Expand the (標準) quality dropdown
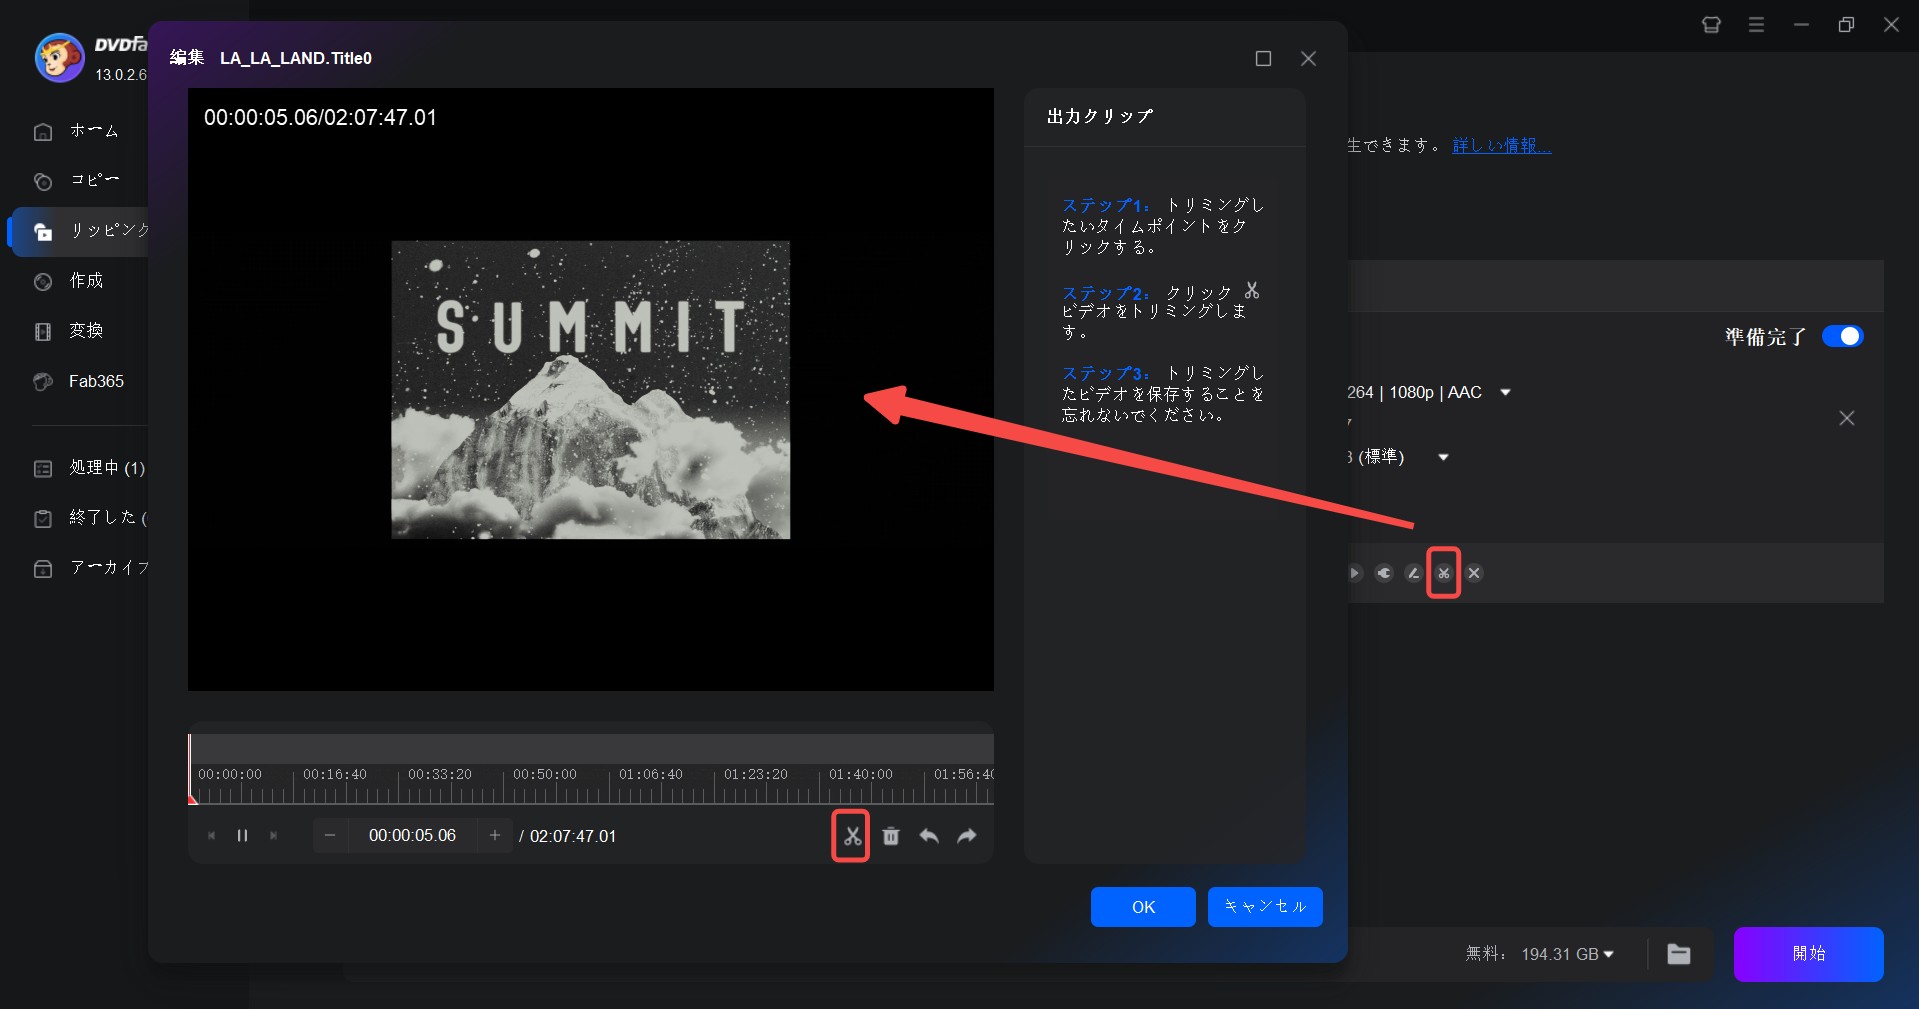 (x=1443, y=457)
